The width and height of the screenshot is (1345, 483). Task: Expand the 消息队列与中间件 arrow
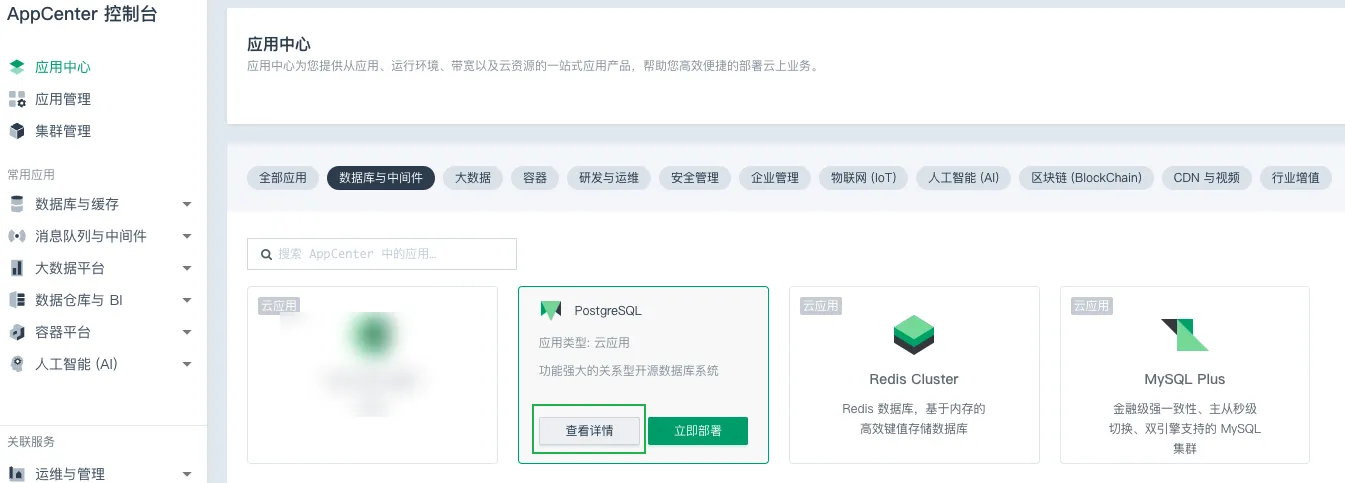pos(187,236)
